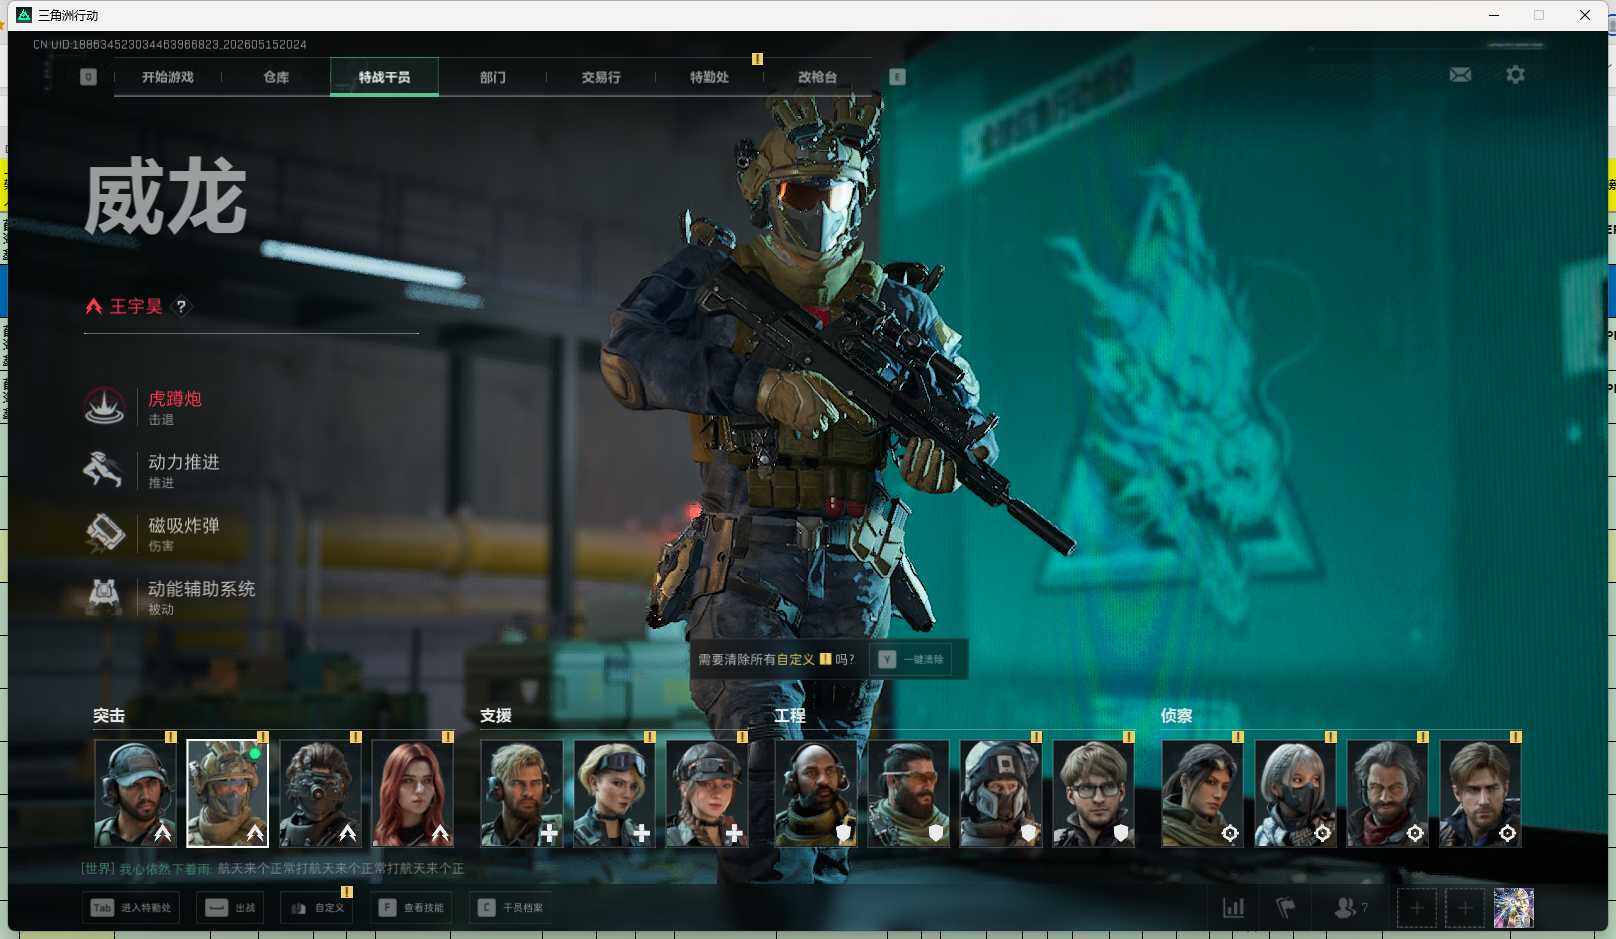Image resolution: width=1616 pixels, height=939 pixels.
Task: Click the 出战 deploy button
Action: 230,908
